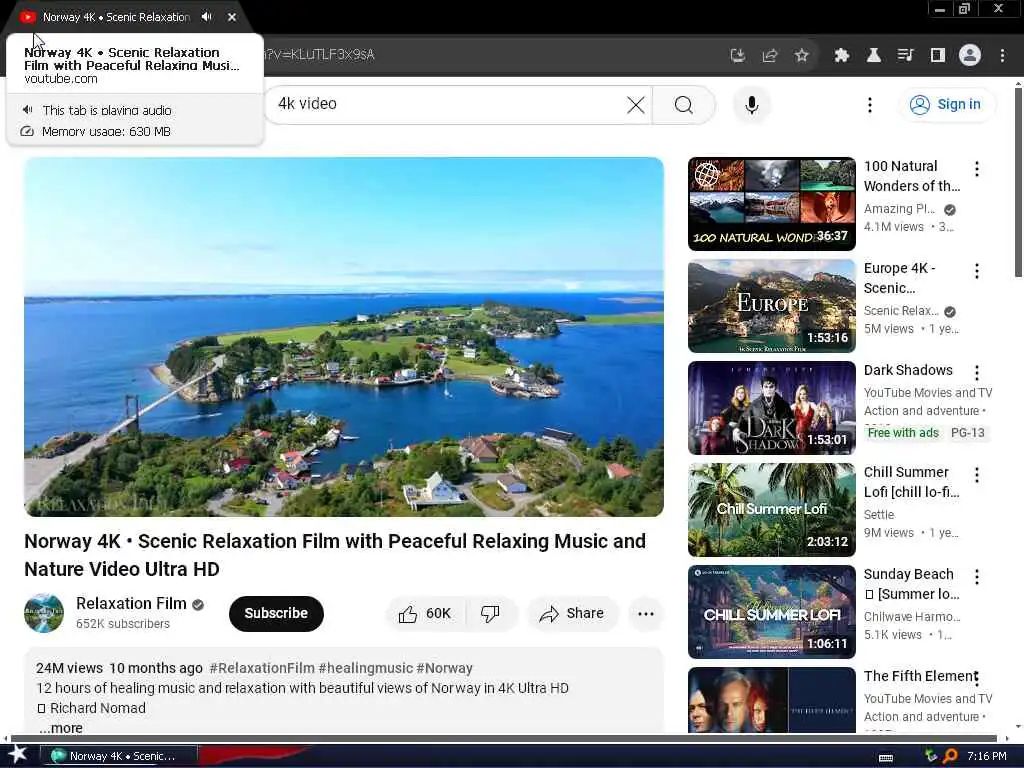Subscribe to Relaxation Film
The width and height of the screenshot is (1024, 768).
click(276, 613)
